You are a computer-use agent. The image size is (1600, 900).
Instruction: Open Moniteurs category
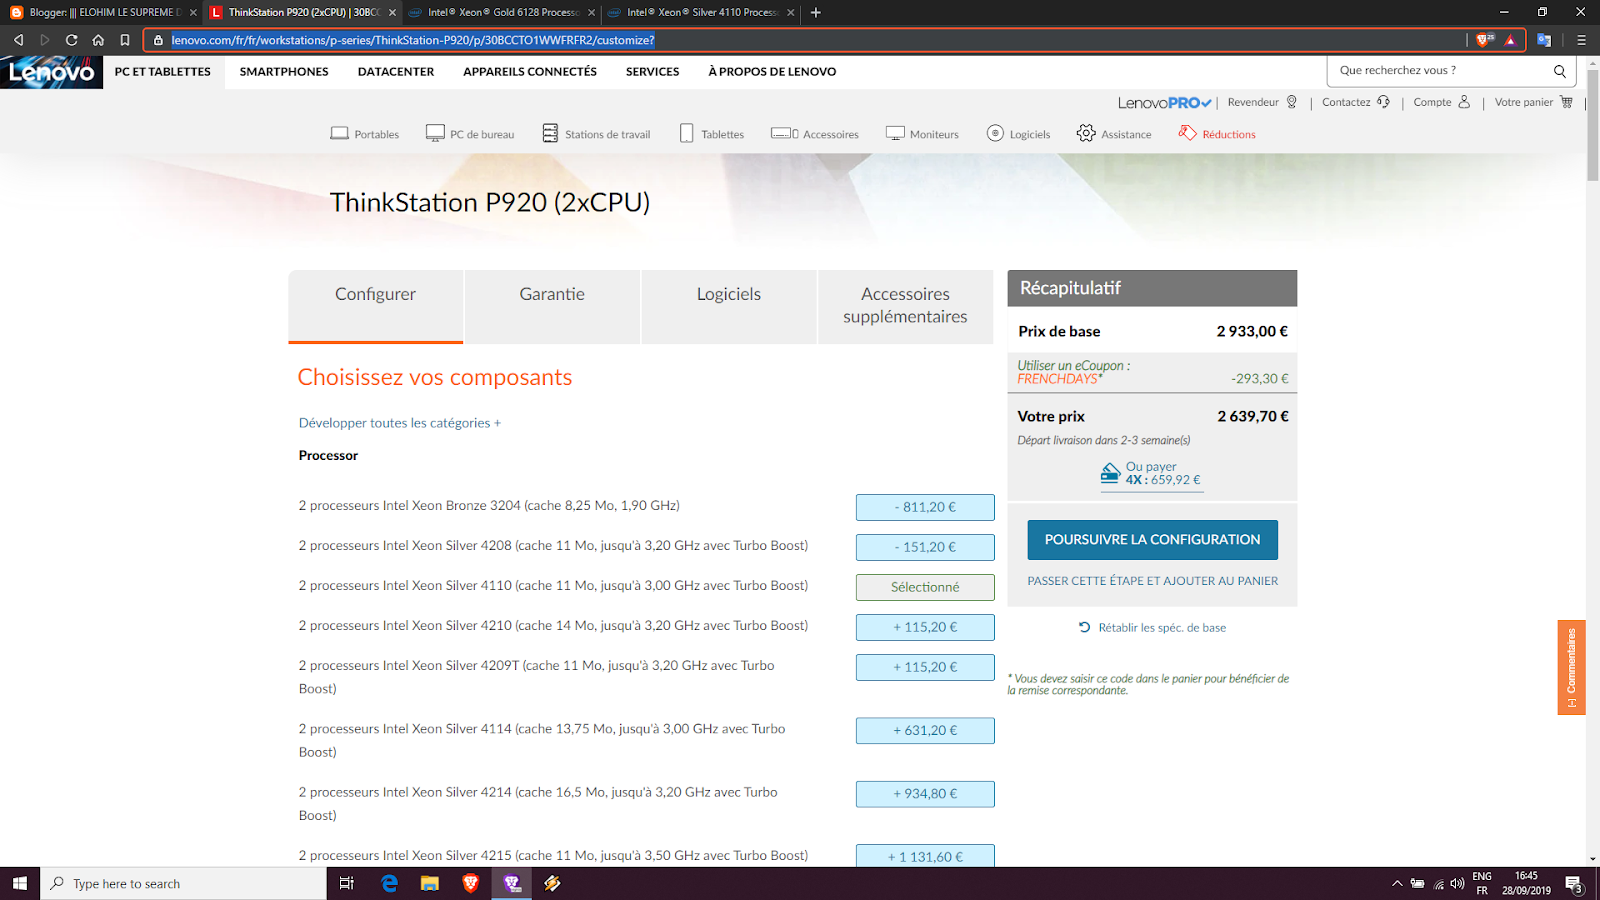[x=922, y=134]
